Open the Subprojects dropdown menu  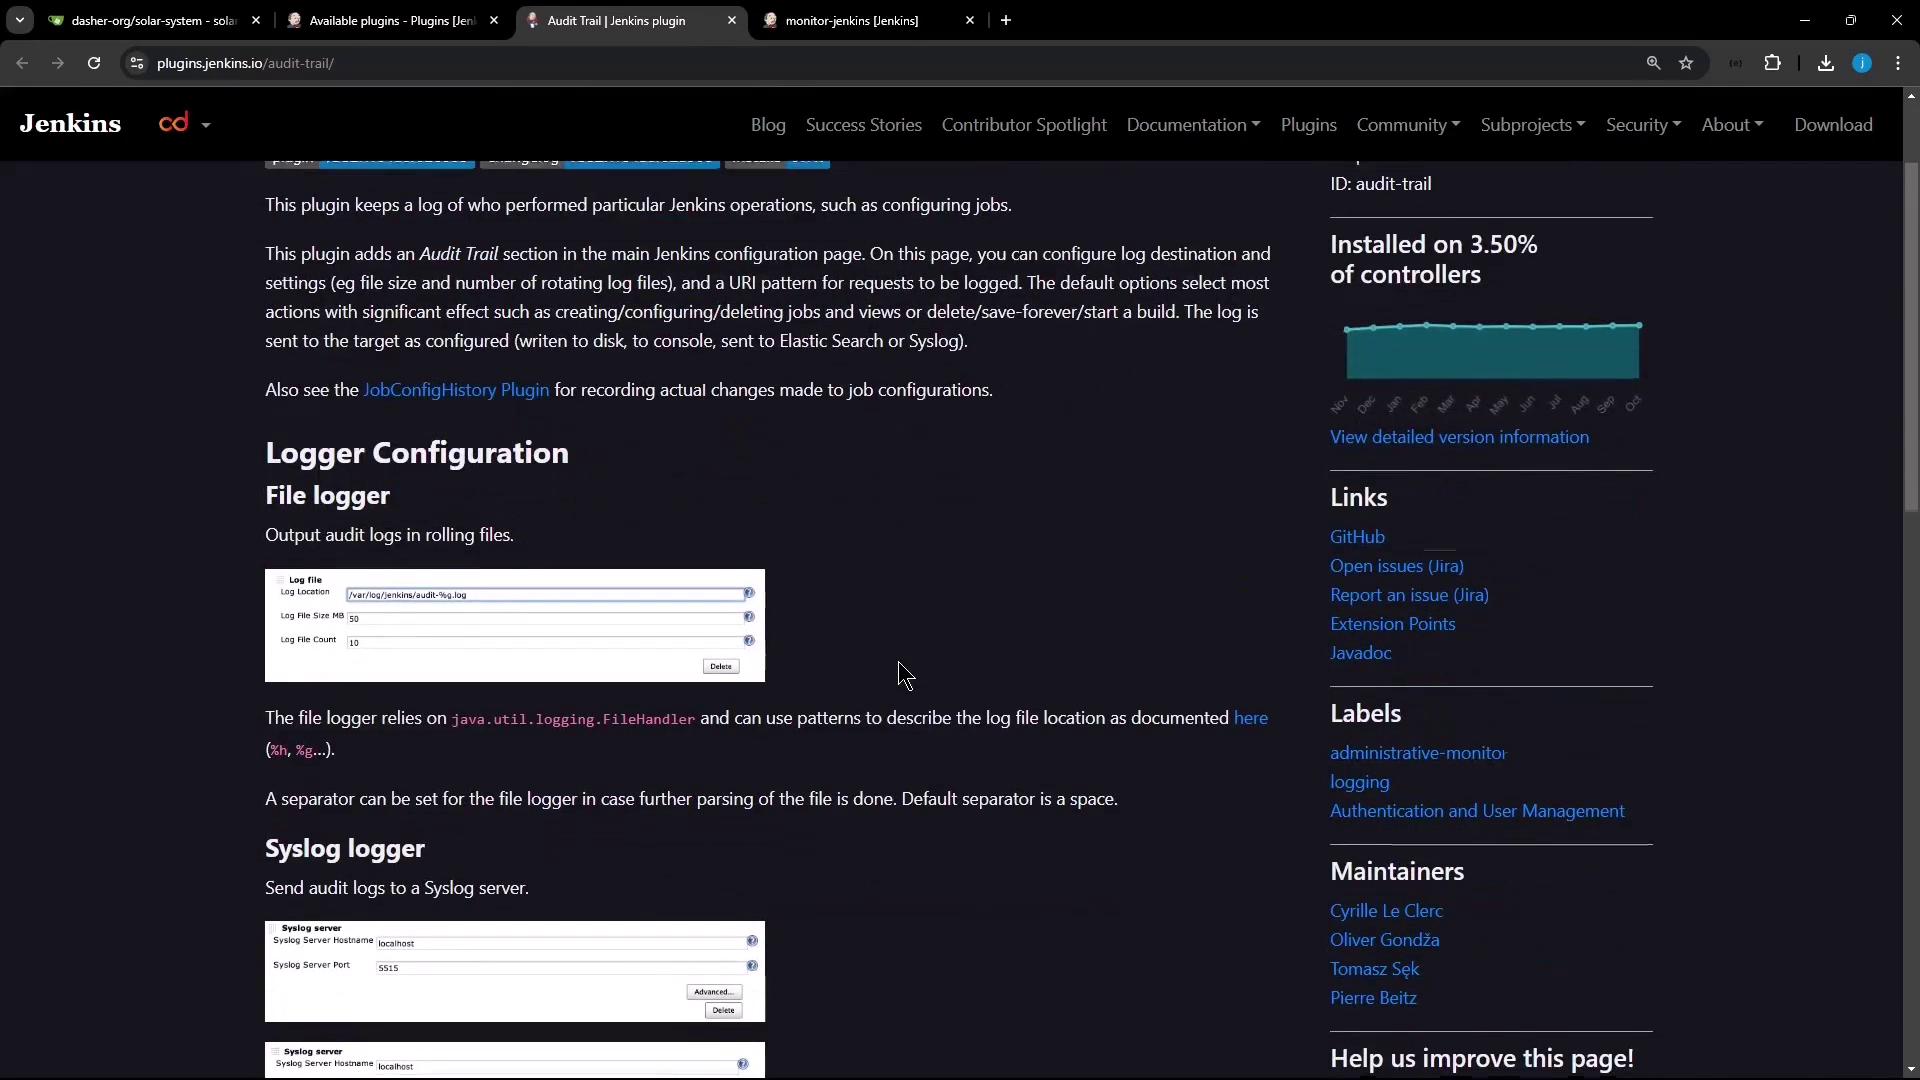(x=1532, y=125)
